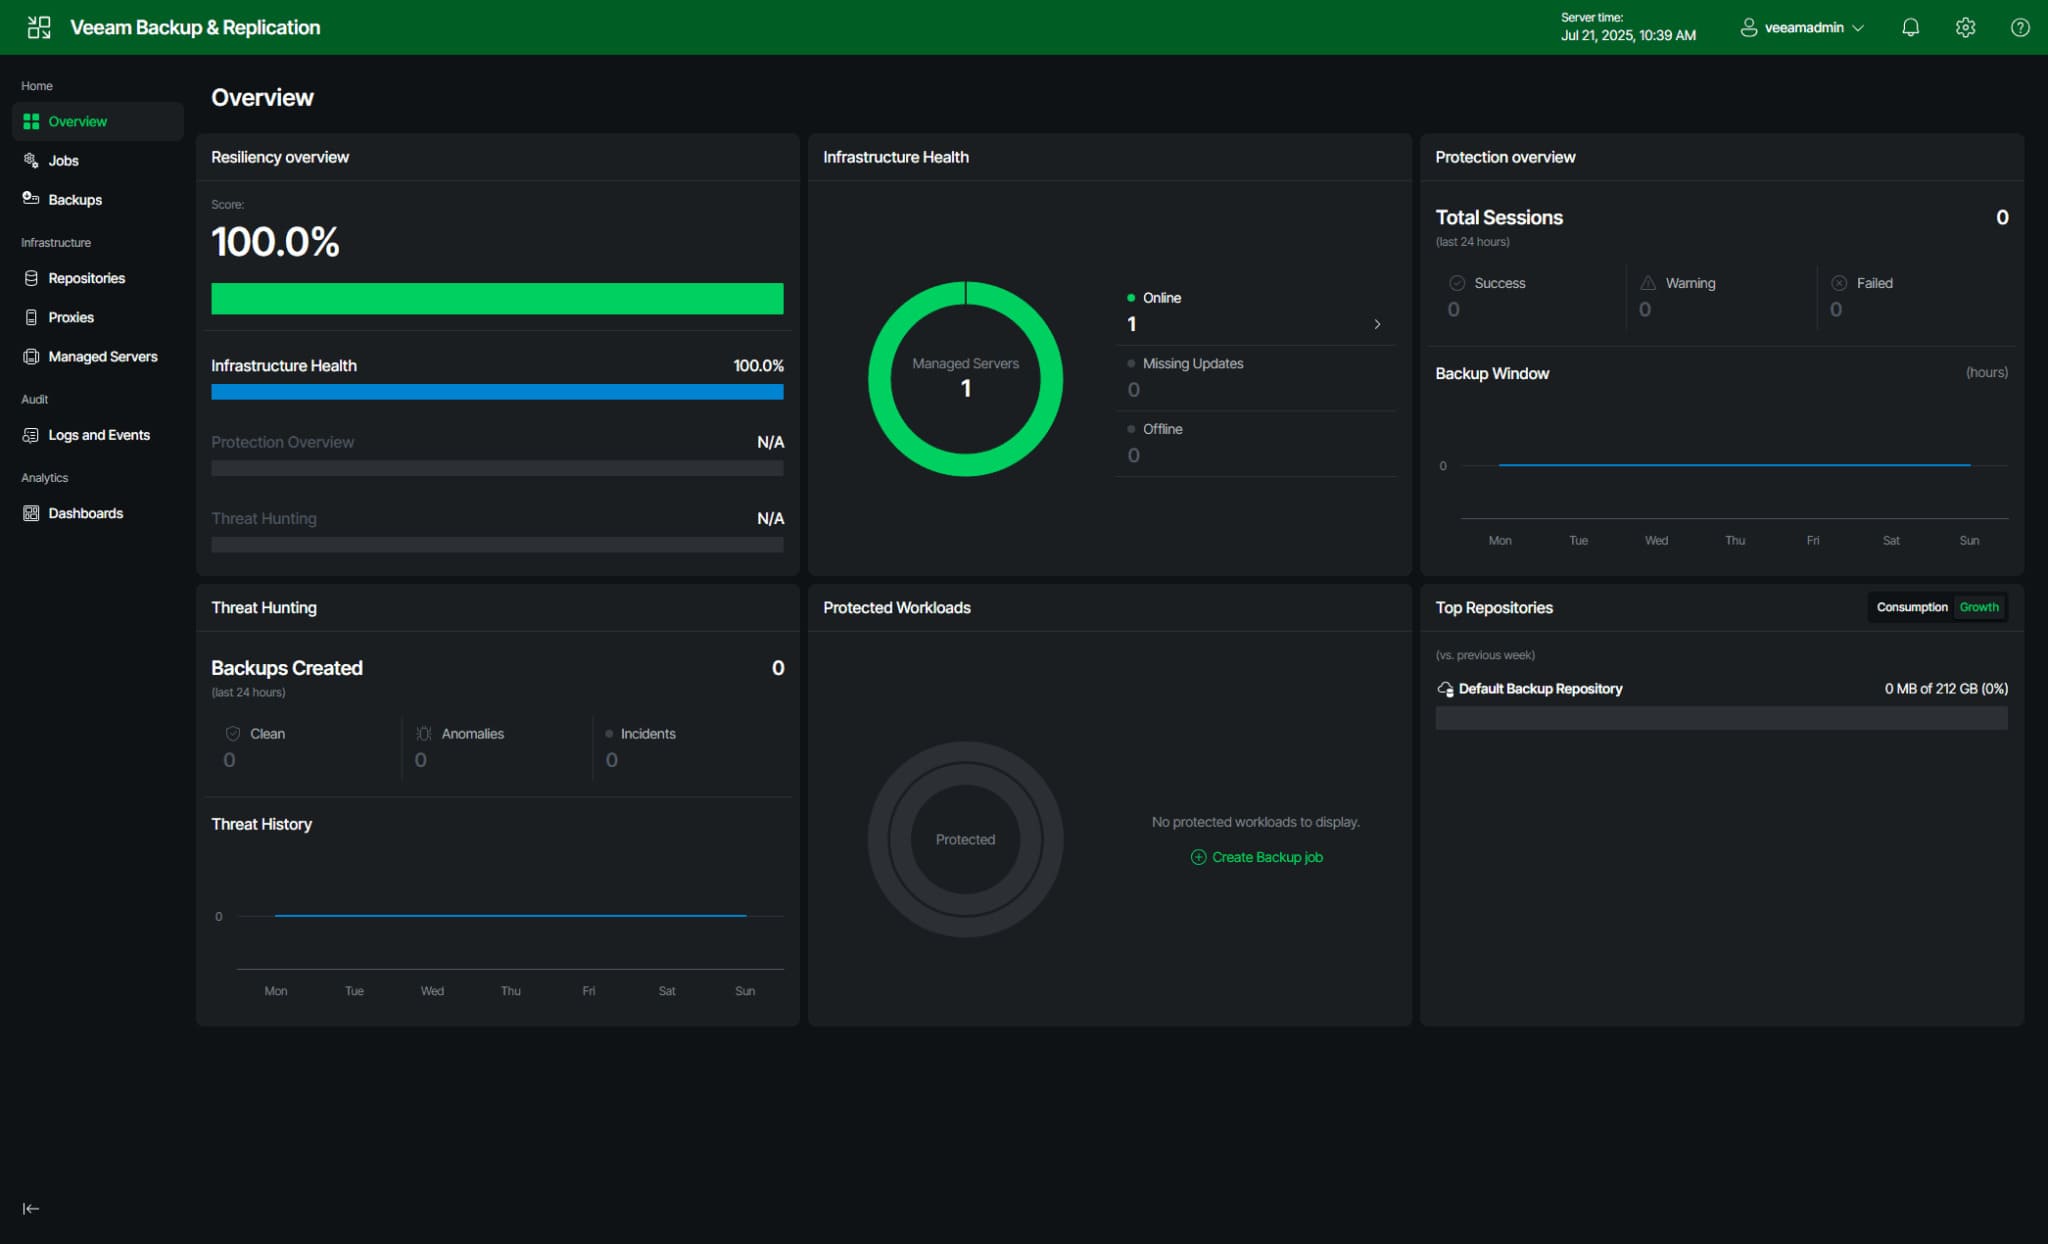
Task: Click the help question mark icon
Action: tap(2020, 28)
